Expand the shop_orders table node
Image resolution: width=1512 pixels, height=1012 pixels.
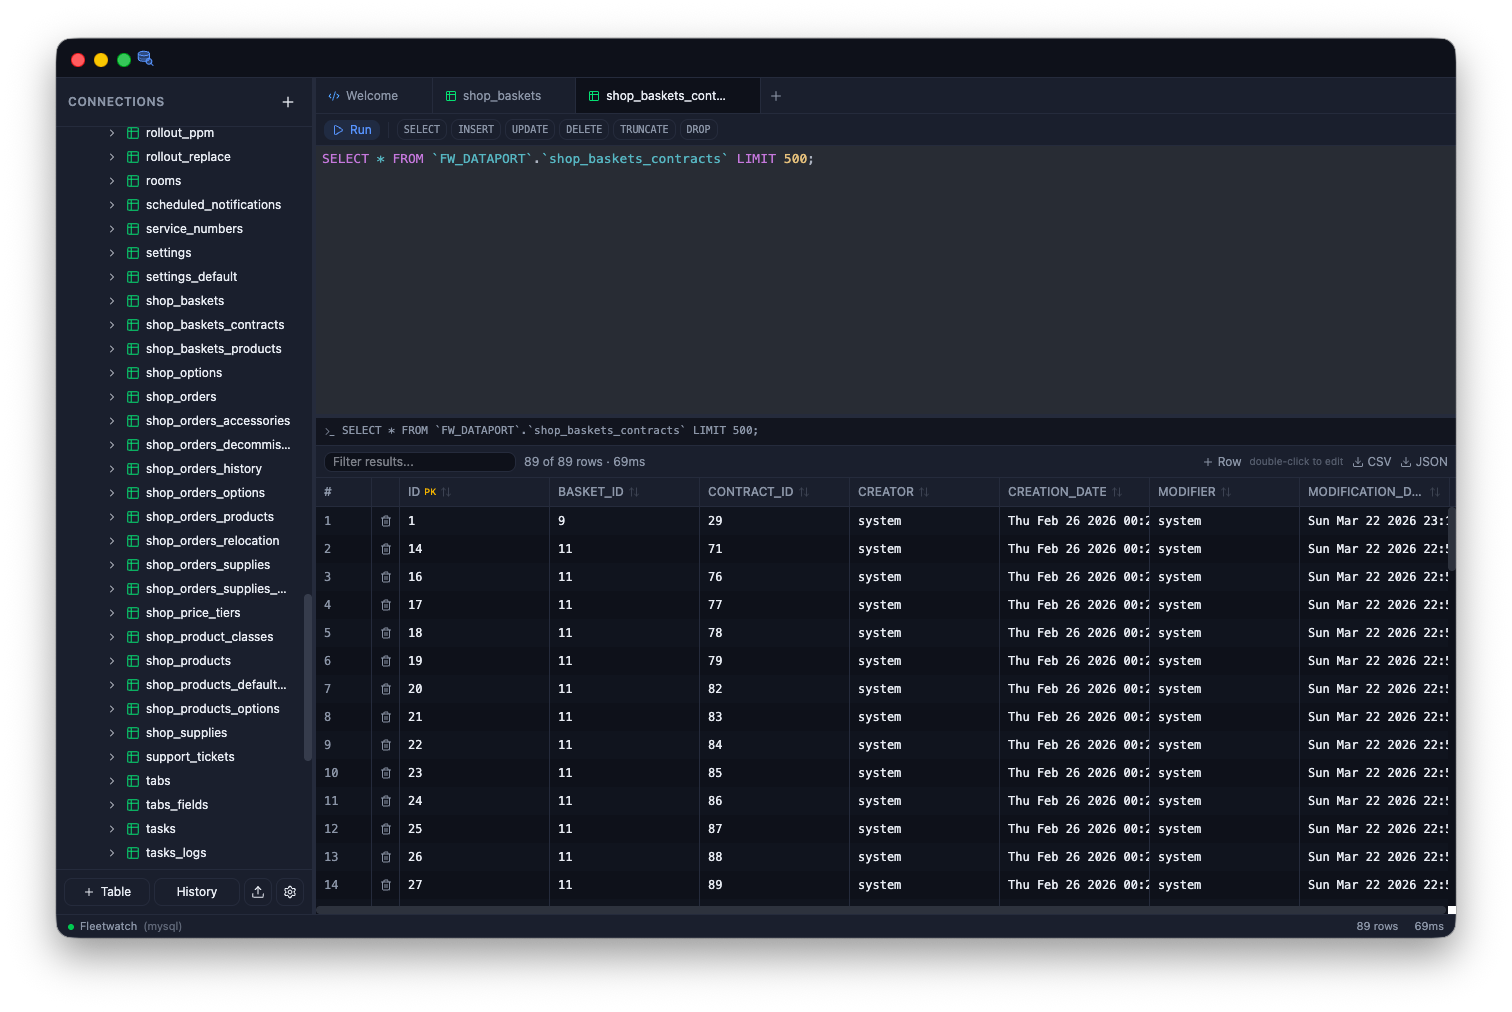click(112, 397)
